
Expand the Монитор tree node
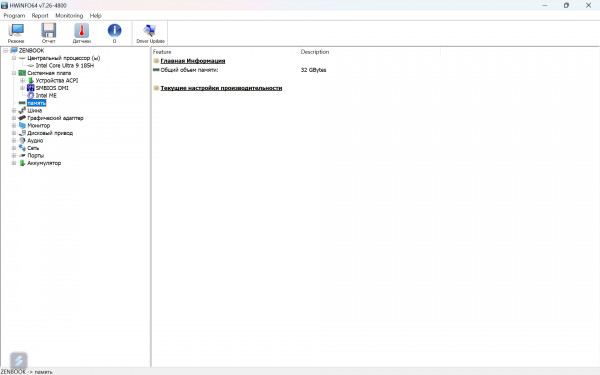pyautogui.click(x=14, y=126)
